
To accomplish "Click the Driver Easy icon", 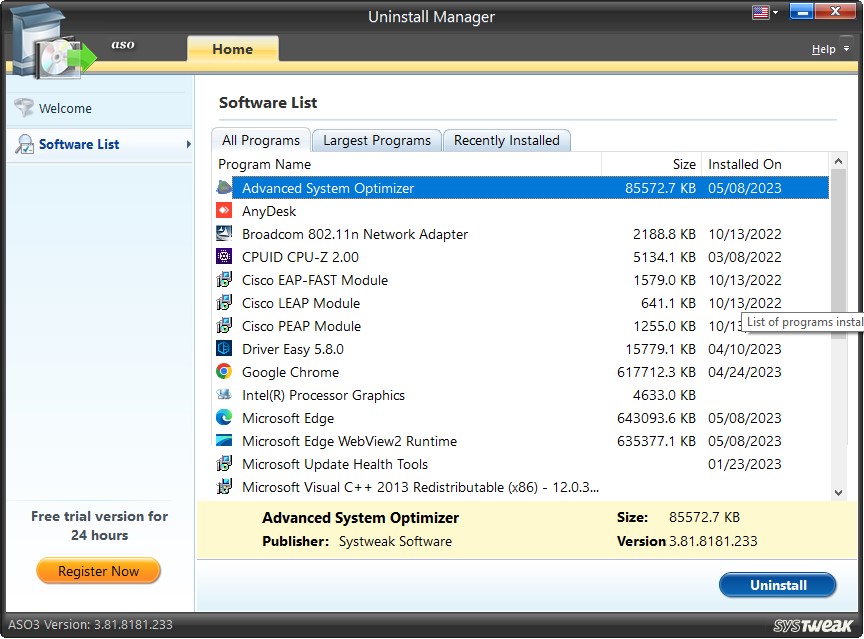I will pos(224,349).
